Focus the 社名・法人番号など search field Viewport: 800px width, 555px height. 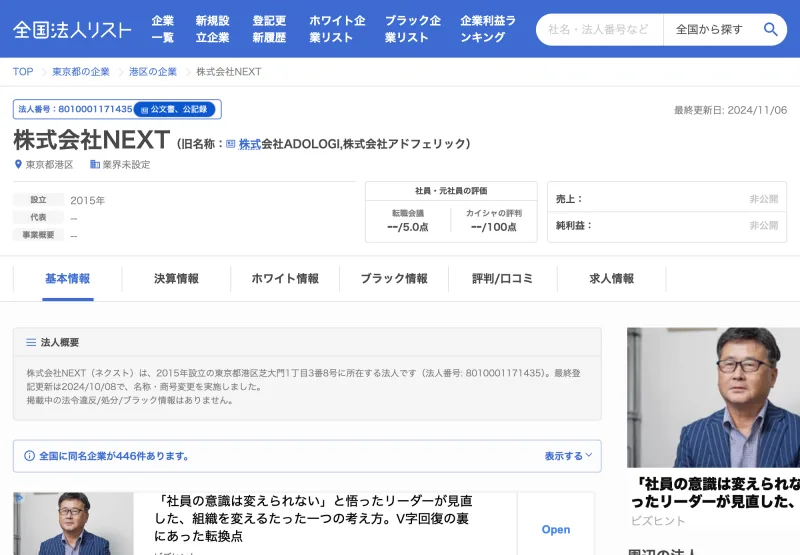coord(599,30)
